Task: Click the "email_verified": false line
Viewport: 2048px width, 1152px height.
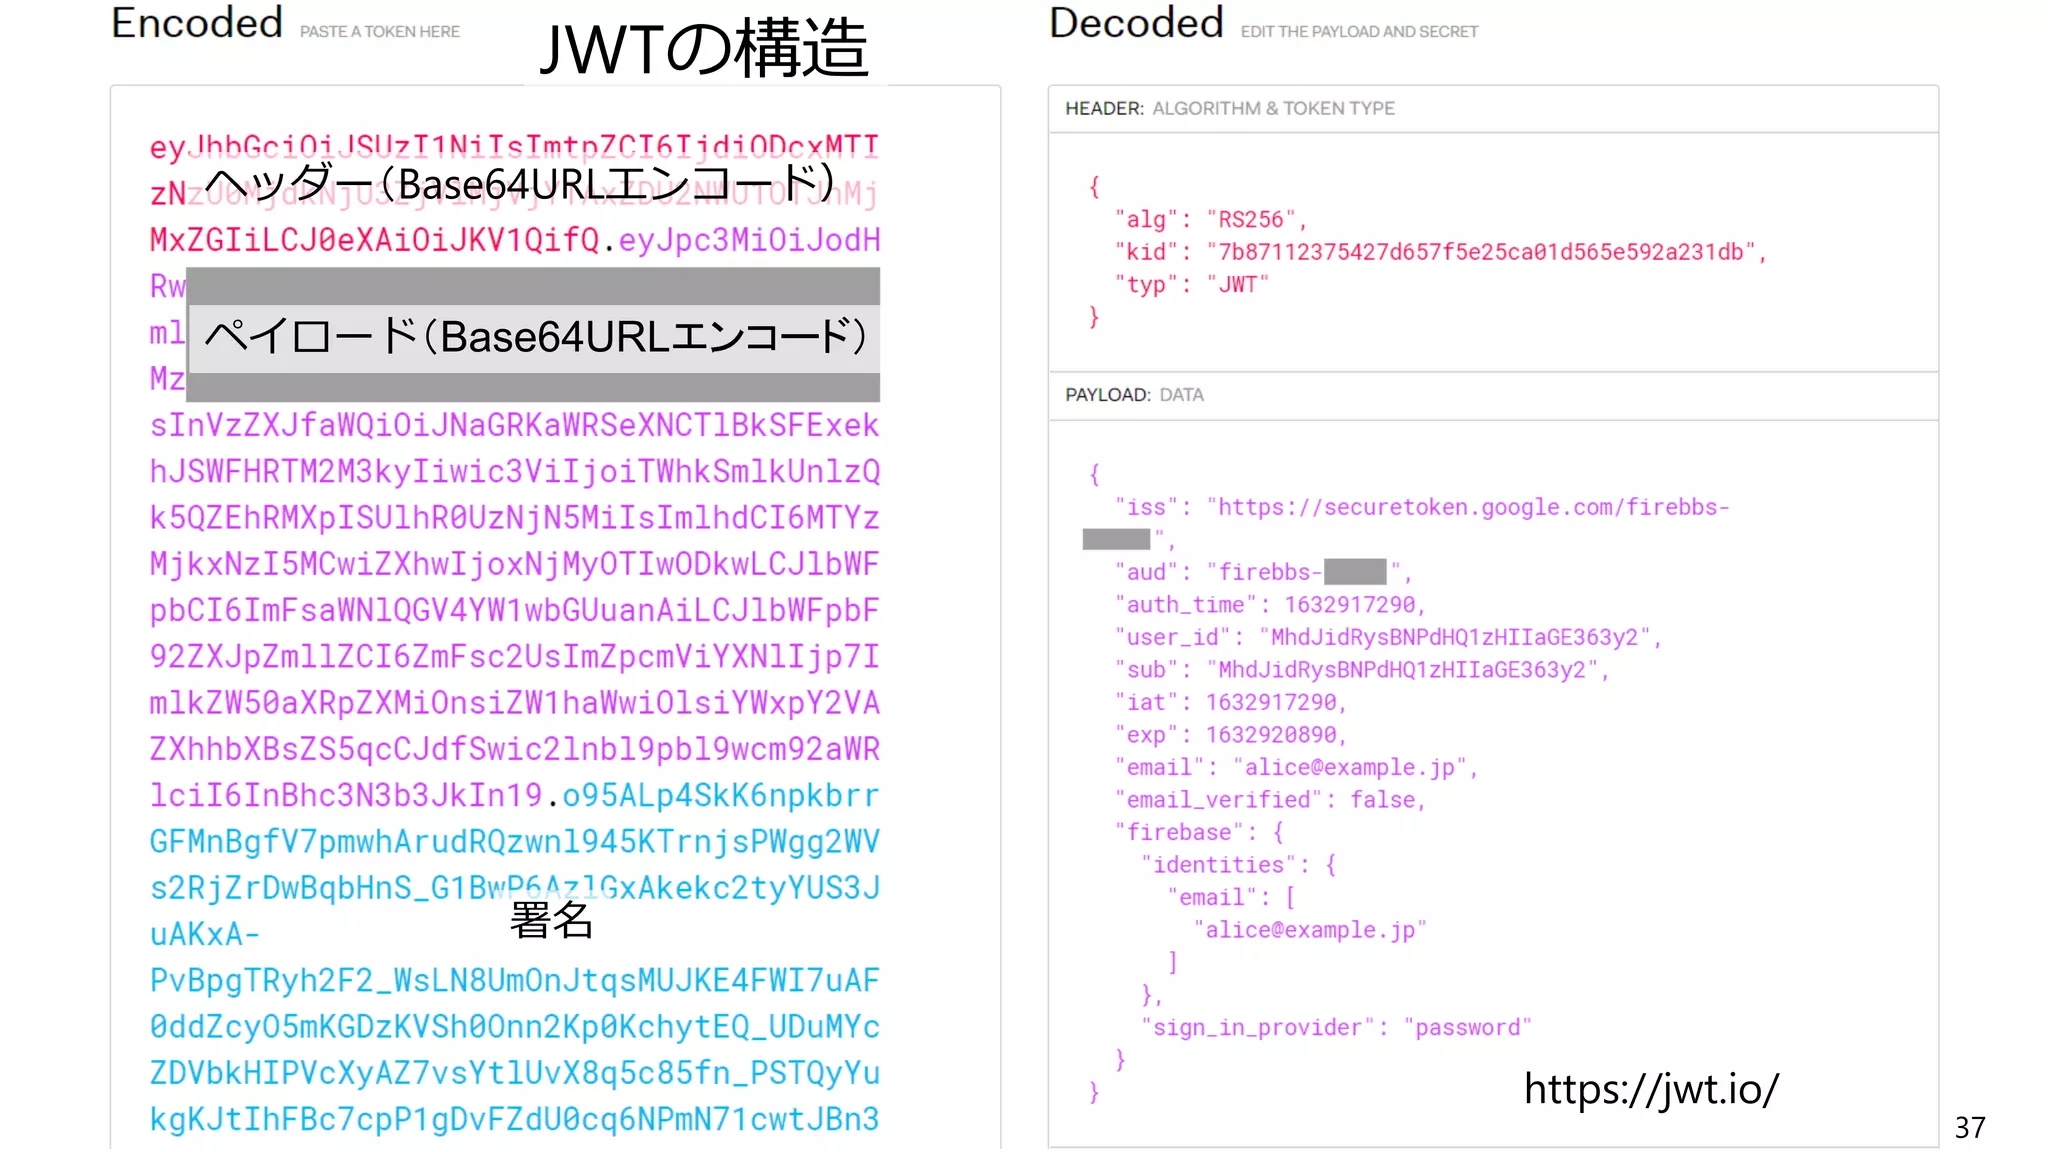Action: pos(1270,800)
